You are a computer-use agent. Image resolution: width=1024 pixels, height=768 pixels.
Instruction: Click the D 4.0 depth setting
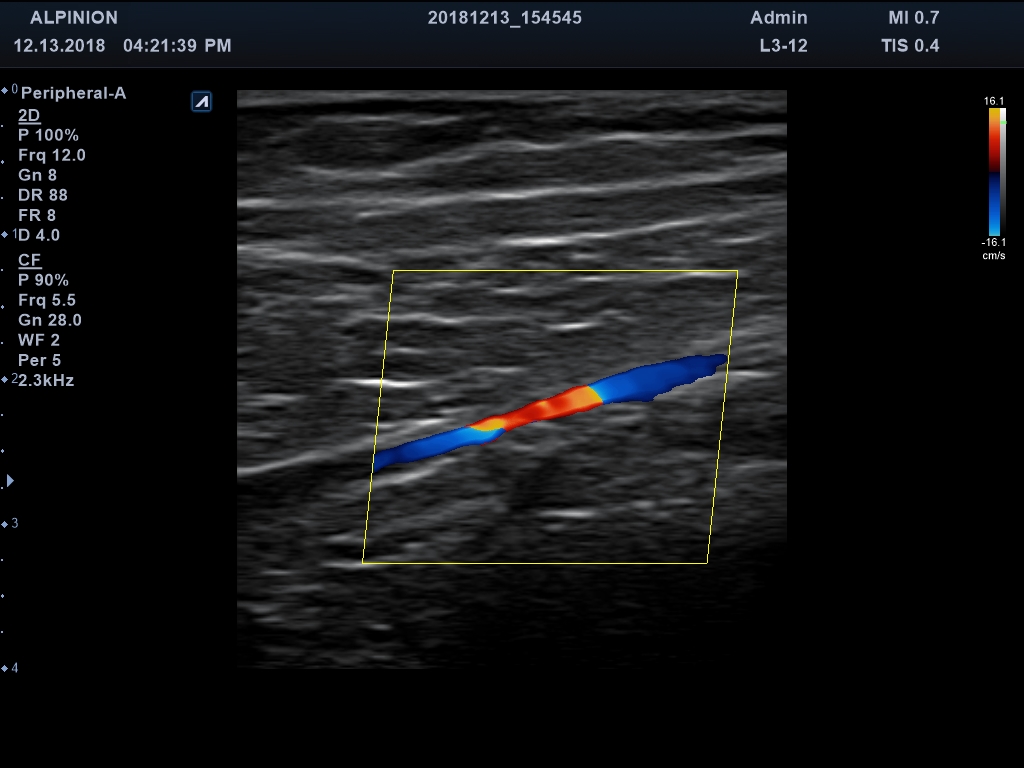click(x=40, y=235)
